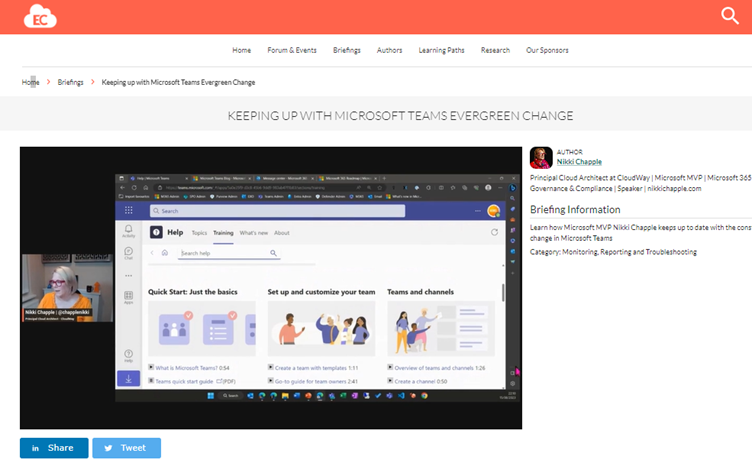The height and width of the screenshot is (463, 752).
Task: Click the Help page vertical scrollbar
Action: (x=503, y=293)
